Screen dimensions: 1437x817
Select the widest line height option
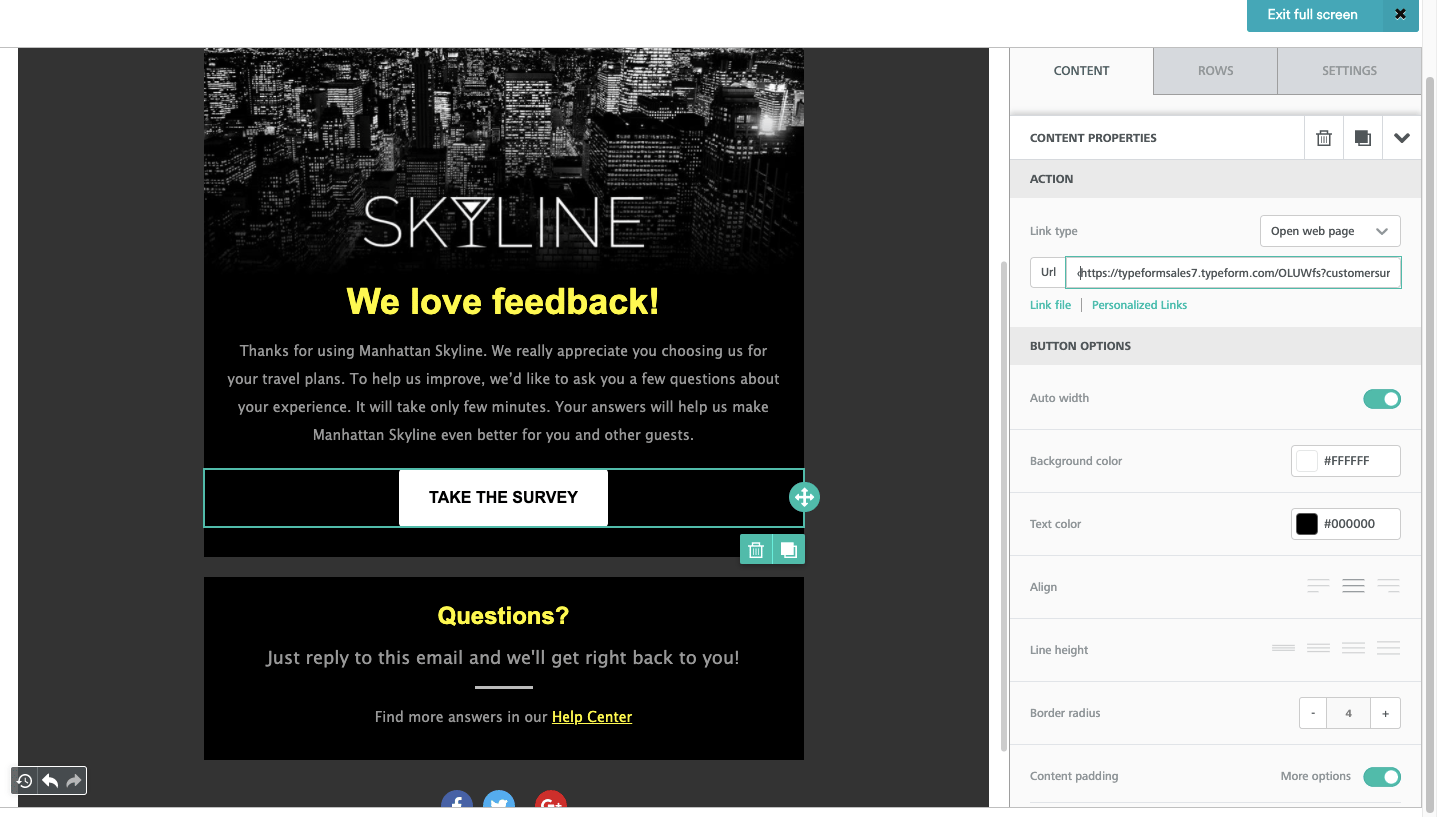pyautogui.click(x=1388, y=649)
